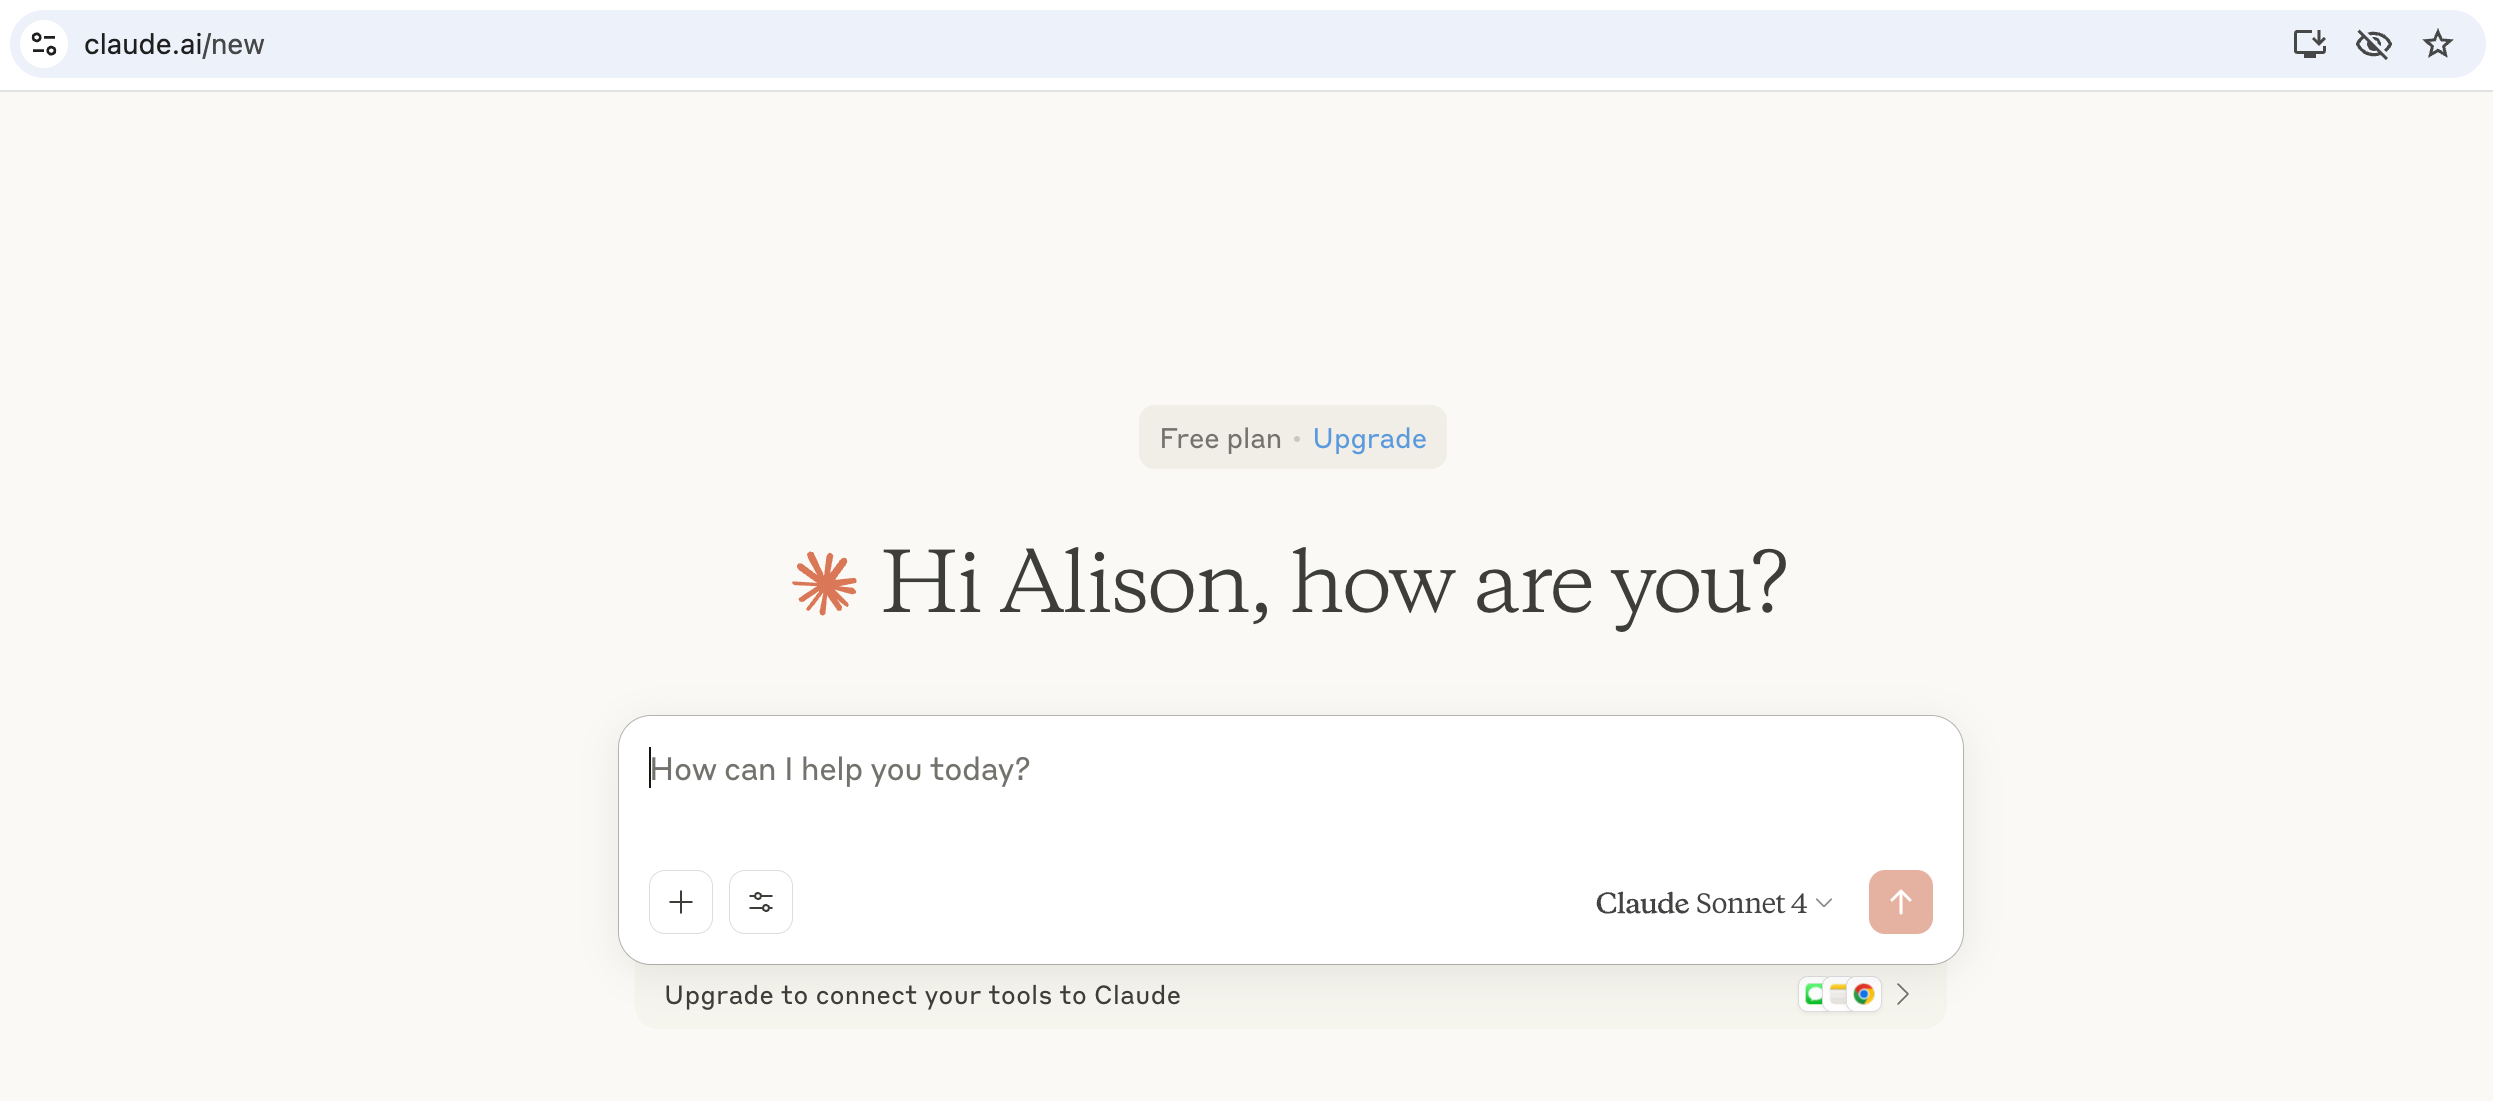
Task: Click the yellow Notes icon in banner
Action: (1838, 994)
